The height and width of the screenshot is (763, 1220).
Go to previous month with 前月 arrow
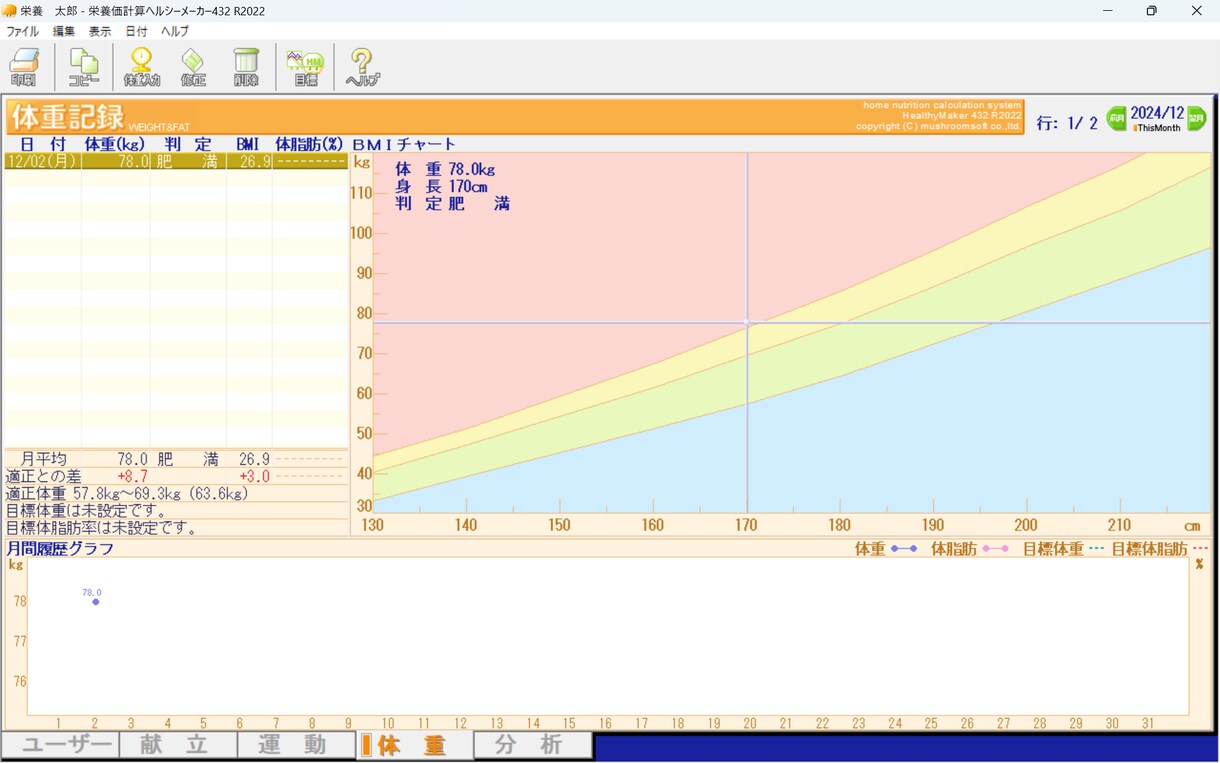point(1116,119)
